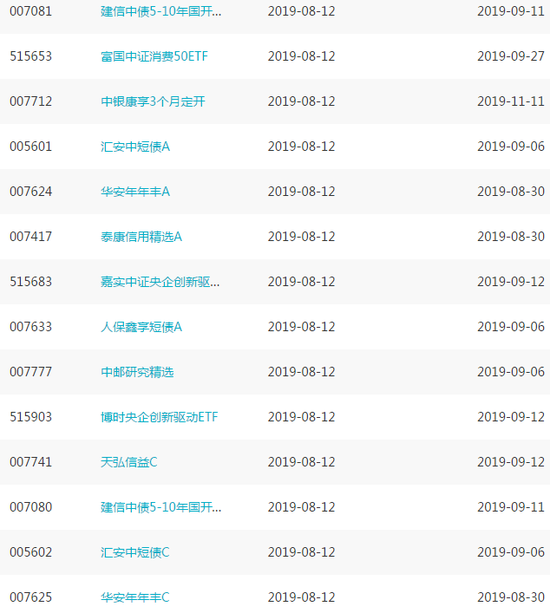550x613 pixels.
Task: Open fund link 富国中证消费50ETF
Action: tap(154, 57)
